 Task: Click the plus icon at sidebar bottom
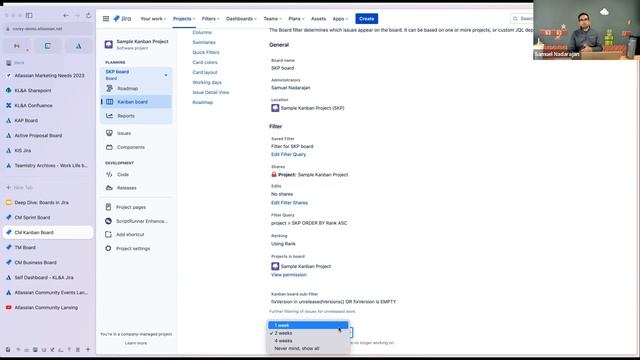pos(88,349)
